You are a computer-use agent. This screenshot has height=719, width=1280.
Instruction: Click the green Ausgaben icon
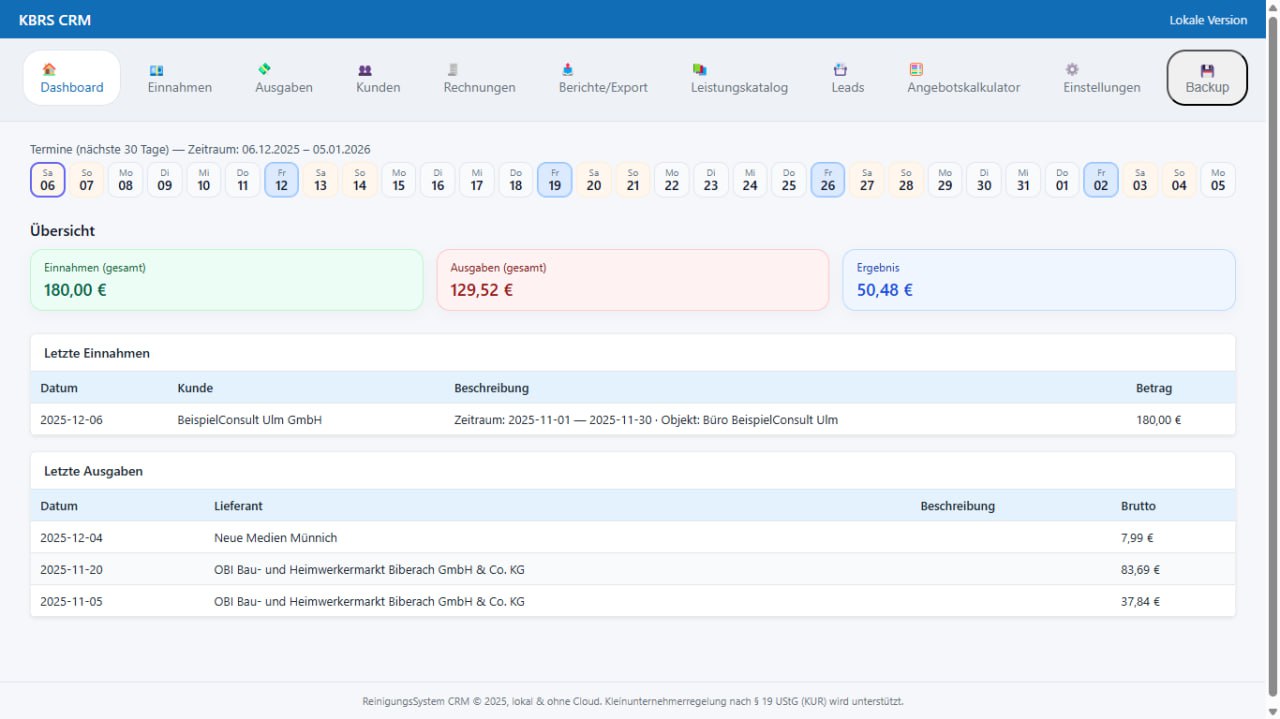click(x=264, y=69)
